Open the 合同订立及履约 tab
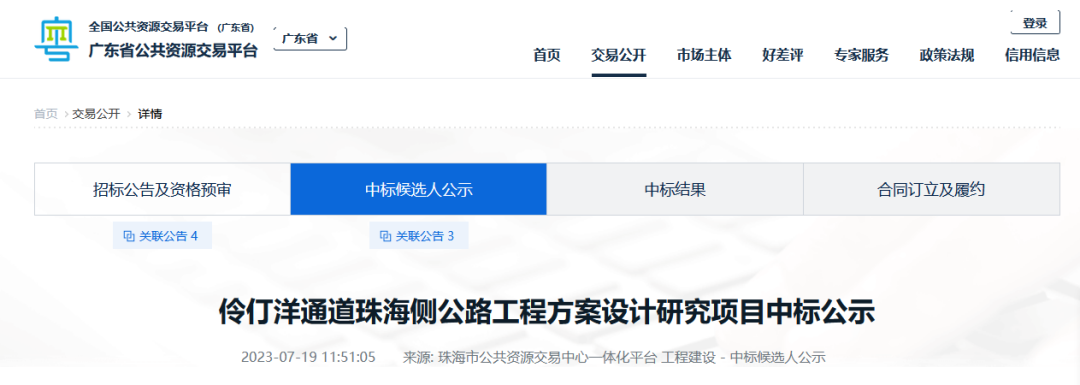Image resolution: width=1080 pixels, height=385 pixels. click(x=931, y=189)
